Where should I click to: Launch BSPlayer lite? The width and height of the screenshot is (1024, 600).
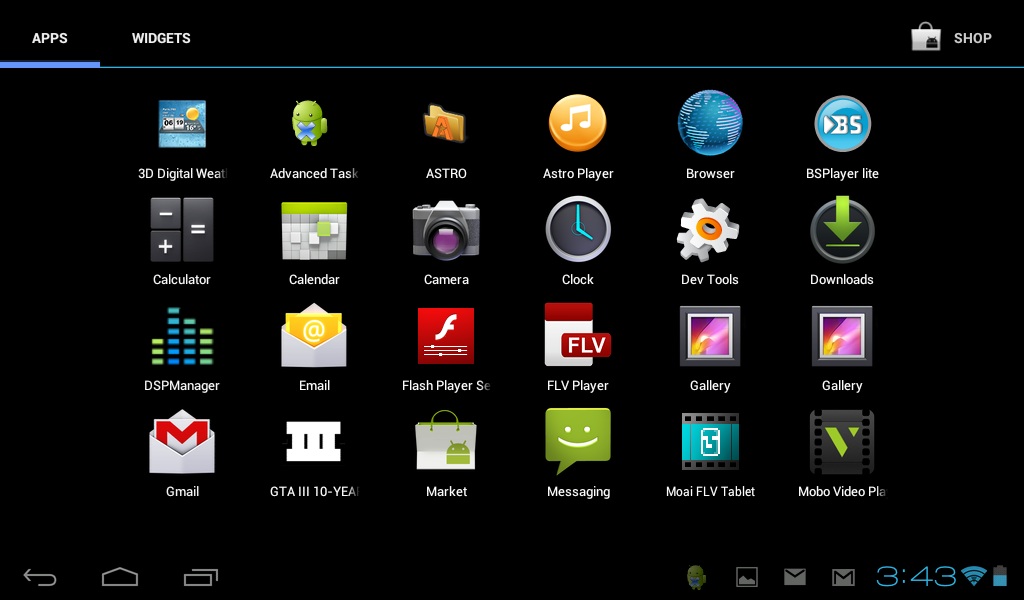coord(842,123)
